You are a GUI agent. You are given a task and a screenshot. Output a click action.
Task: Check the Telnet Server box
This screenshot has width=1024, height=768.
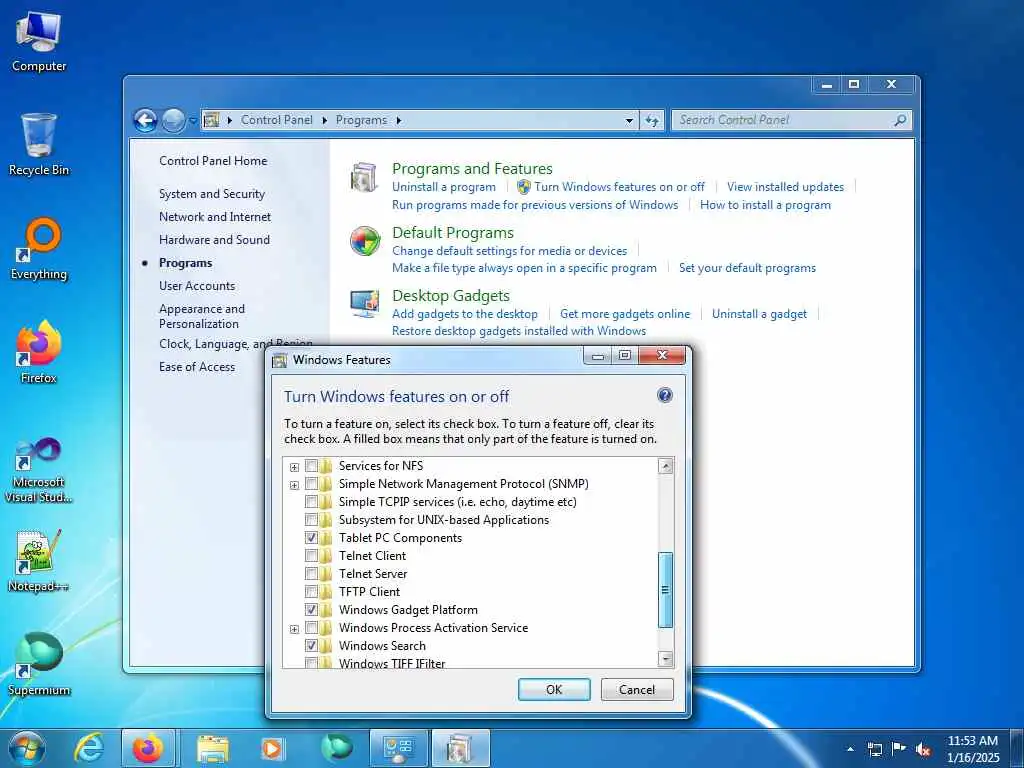pos(312,574)
